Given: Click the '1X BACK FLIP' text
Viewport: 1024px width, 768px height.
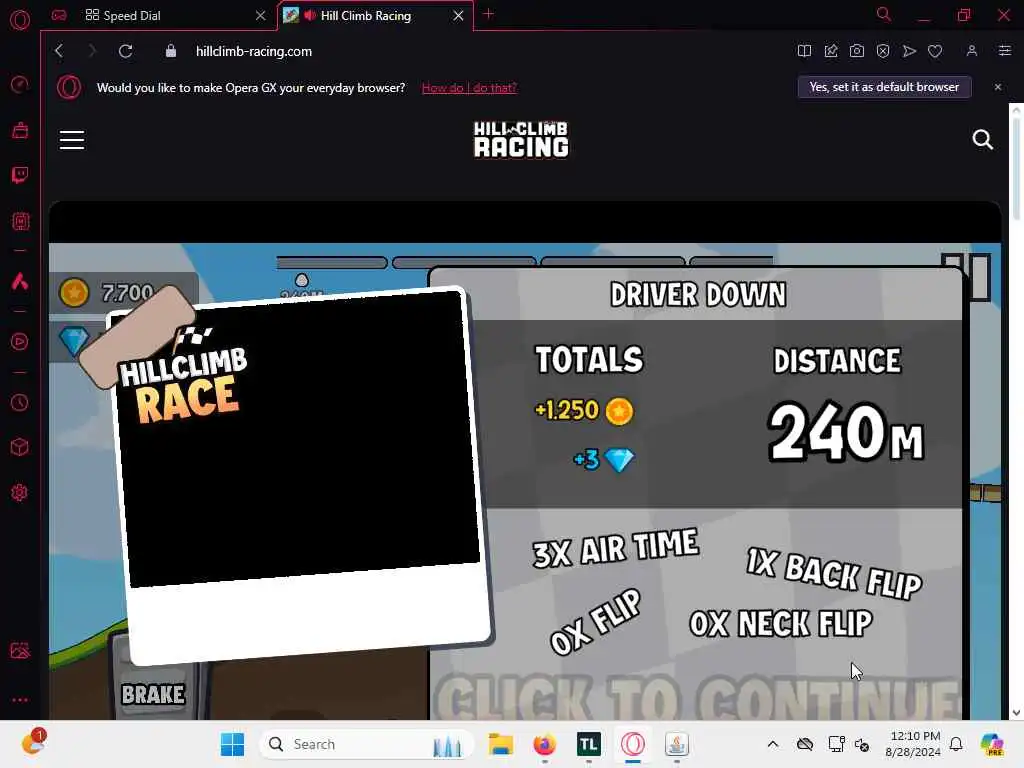Looking at the screenshot, I should [834, 574].
